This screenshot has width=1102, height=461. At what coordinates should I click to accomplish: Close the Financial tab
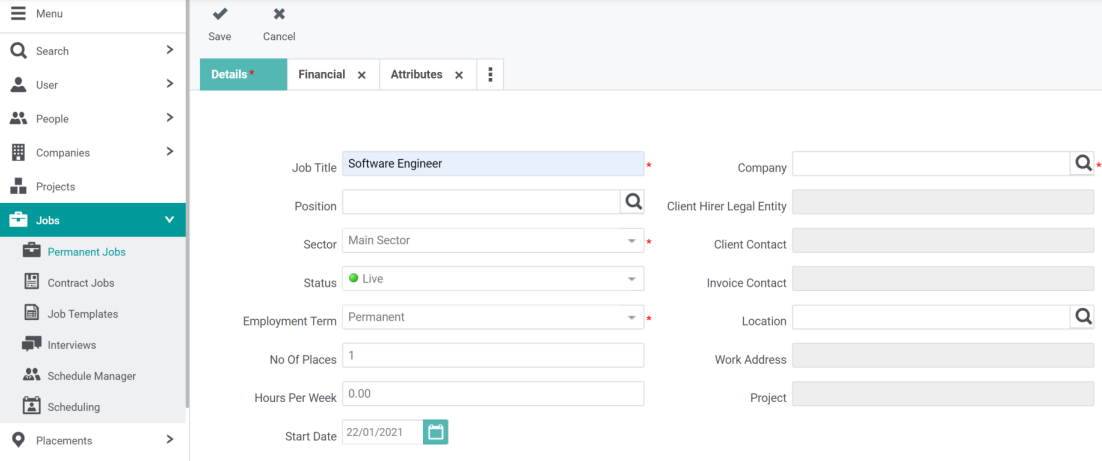point(361,75)
